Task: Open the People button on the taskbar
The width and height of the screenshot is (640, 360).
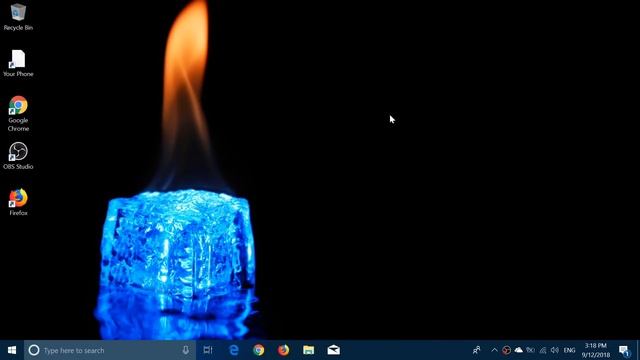Action: [x=476, y=350]
